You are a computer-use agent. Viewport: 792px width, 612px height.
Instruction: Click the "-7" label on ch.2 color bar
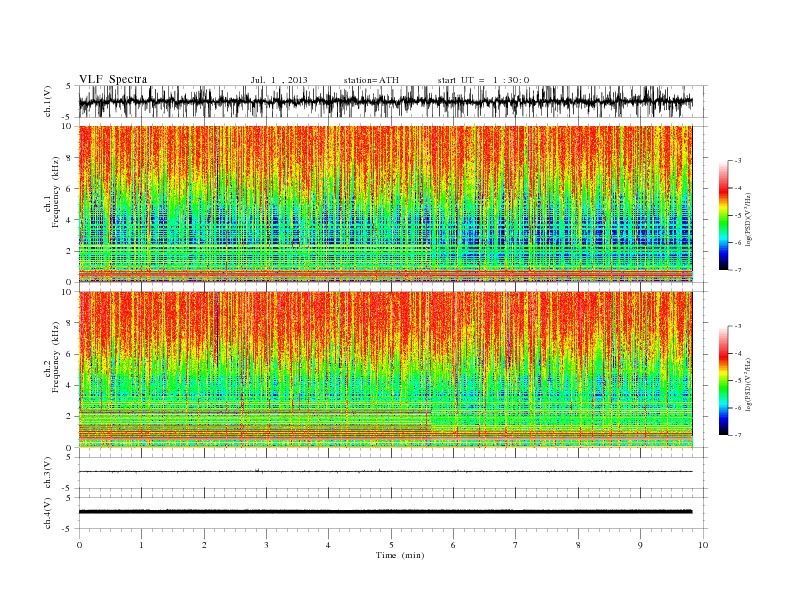(x=737, y=435)
